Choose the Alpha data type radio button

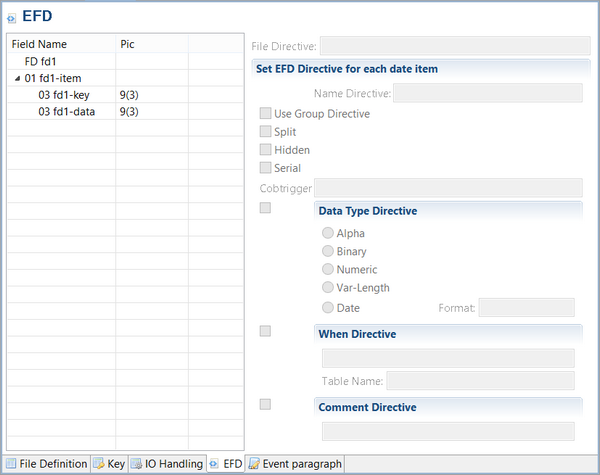tap(327, 233)
